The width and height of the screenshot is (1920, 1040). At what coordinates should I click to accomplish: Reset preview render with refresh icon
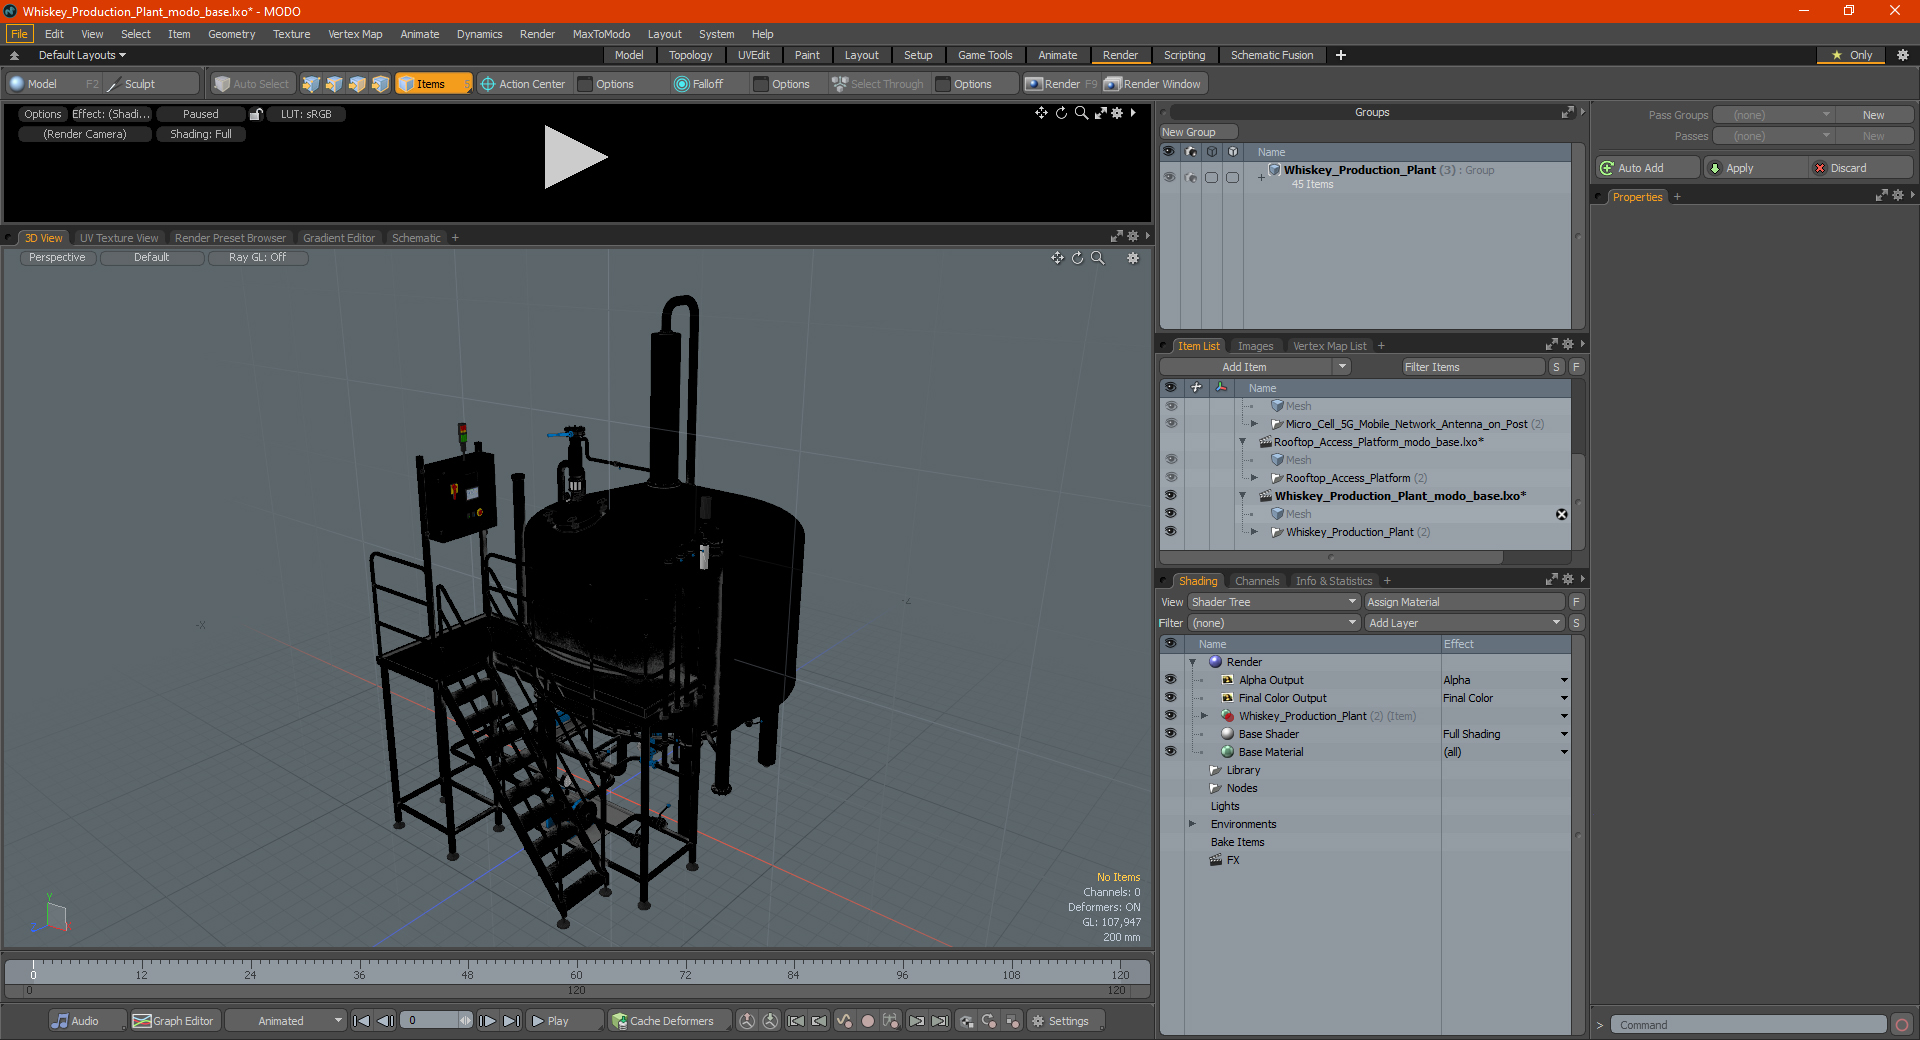click(1061, 113)
